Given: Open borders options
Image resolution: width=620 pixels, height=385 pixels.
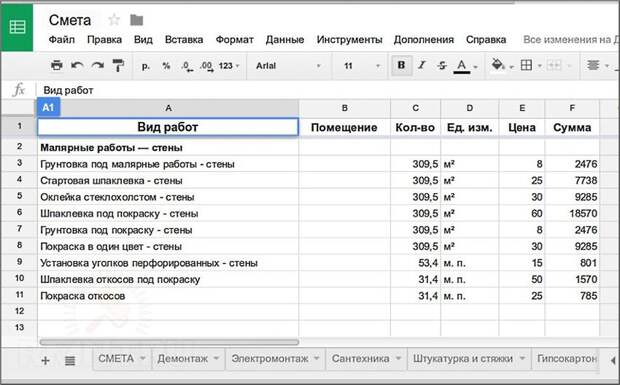Looking at the screenshot, I should pos(526,65).
